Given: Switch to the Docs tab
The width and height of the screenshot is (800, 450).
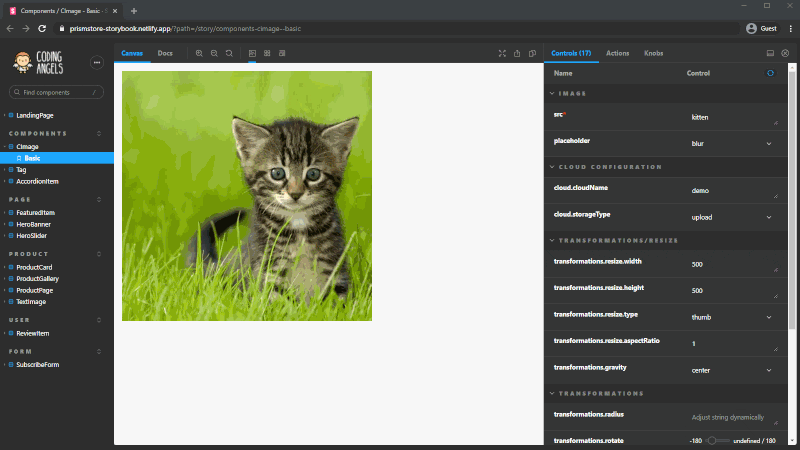Looking at the screenshot, I should point(165,52).
